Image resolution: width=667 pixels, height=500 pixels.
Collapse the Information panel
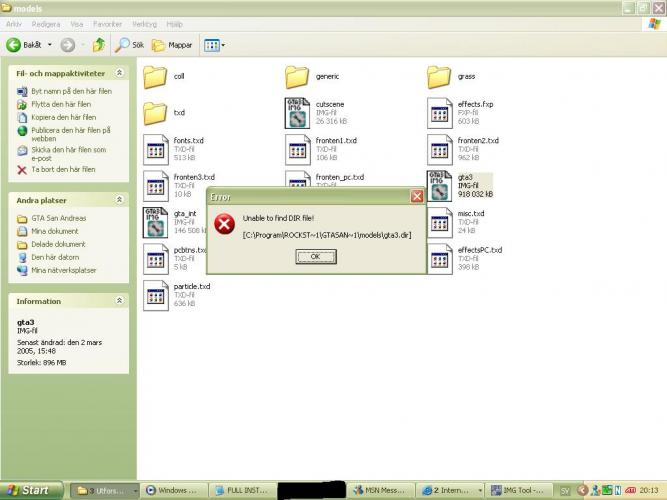coord(120,300)
